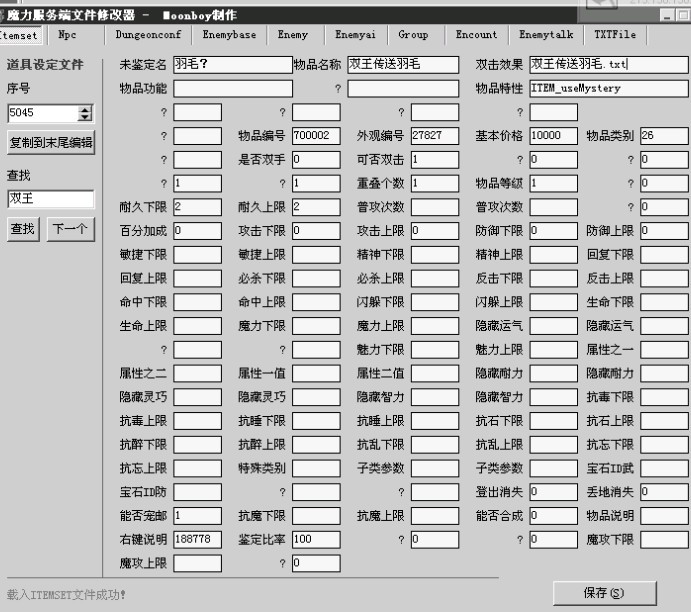Increase the 序号 value with the up arrow
Viewport: 691px width, 612px height.
coord(85,109)
